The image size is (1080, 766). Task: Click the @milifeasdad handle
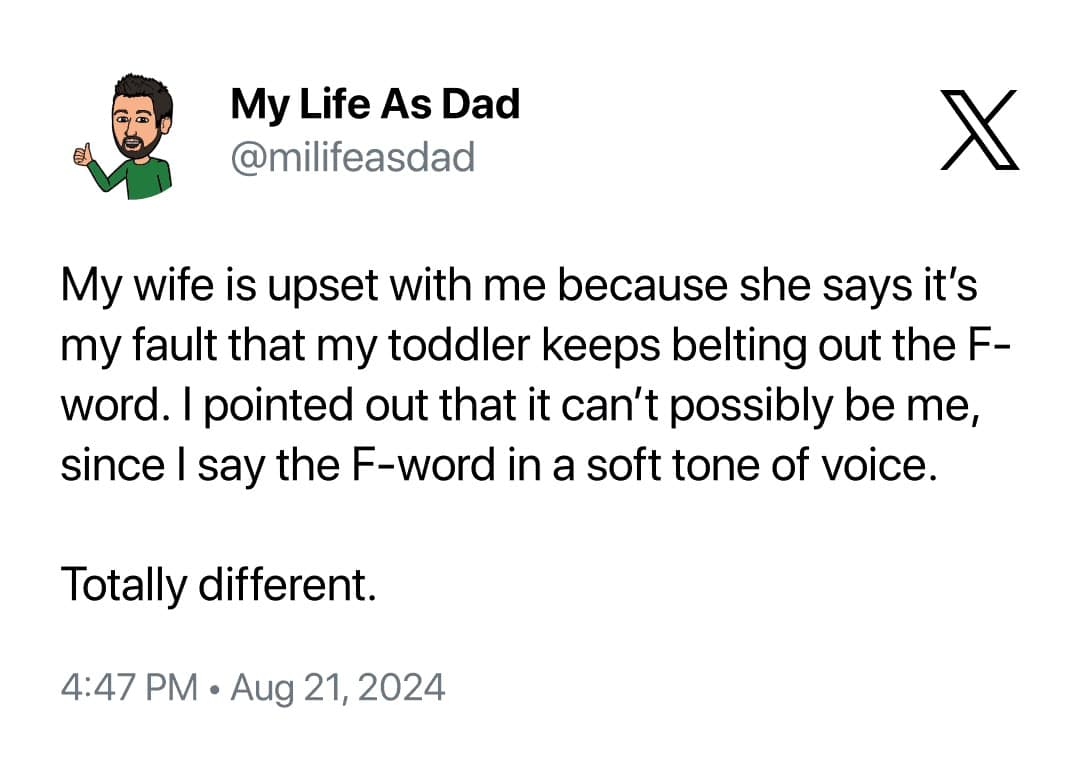click(352, 157)
